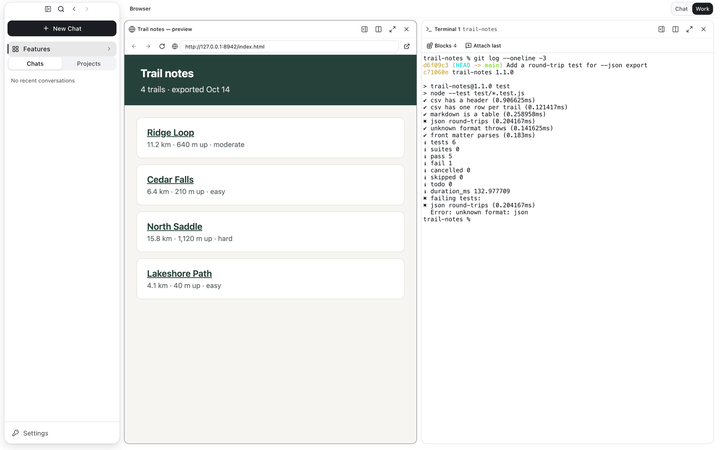Toggle the sidebar panel icon
The image size is (720, 450).
click(48, 9)
